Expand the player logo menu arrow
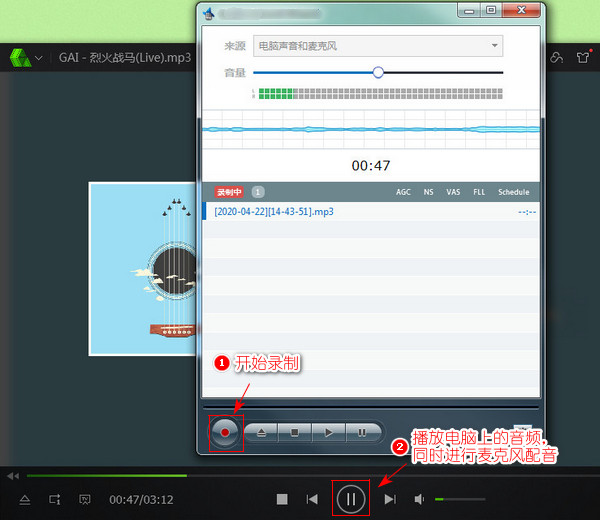This screenshot has height=520, width=600. click(38, 58)
